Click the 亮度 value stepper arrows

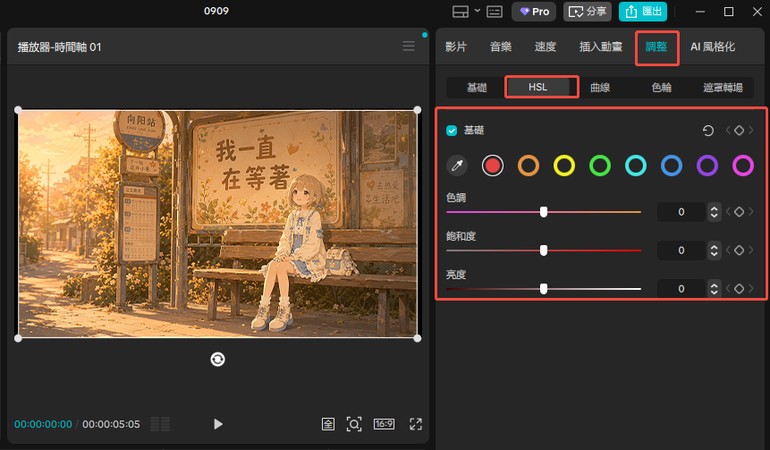click(x=714, y=288)
